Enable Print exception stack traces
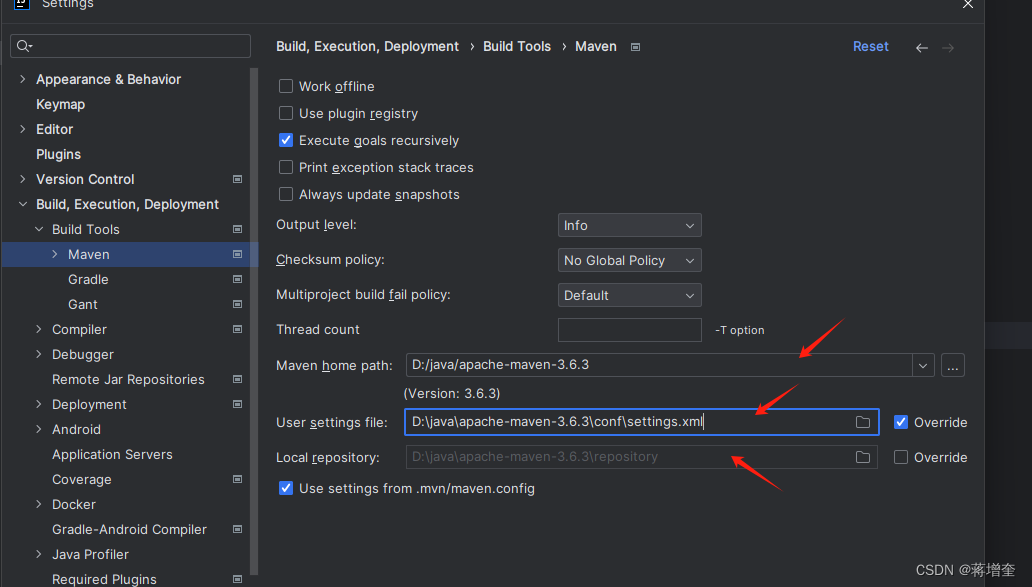Image resolution: width=1032 pixels, height=587 pixels. coord(286,167)
